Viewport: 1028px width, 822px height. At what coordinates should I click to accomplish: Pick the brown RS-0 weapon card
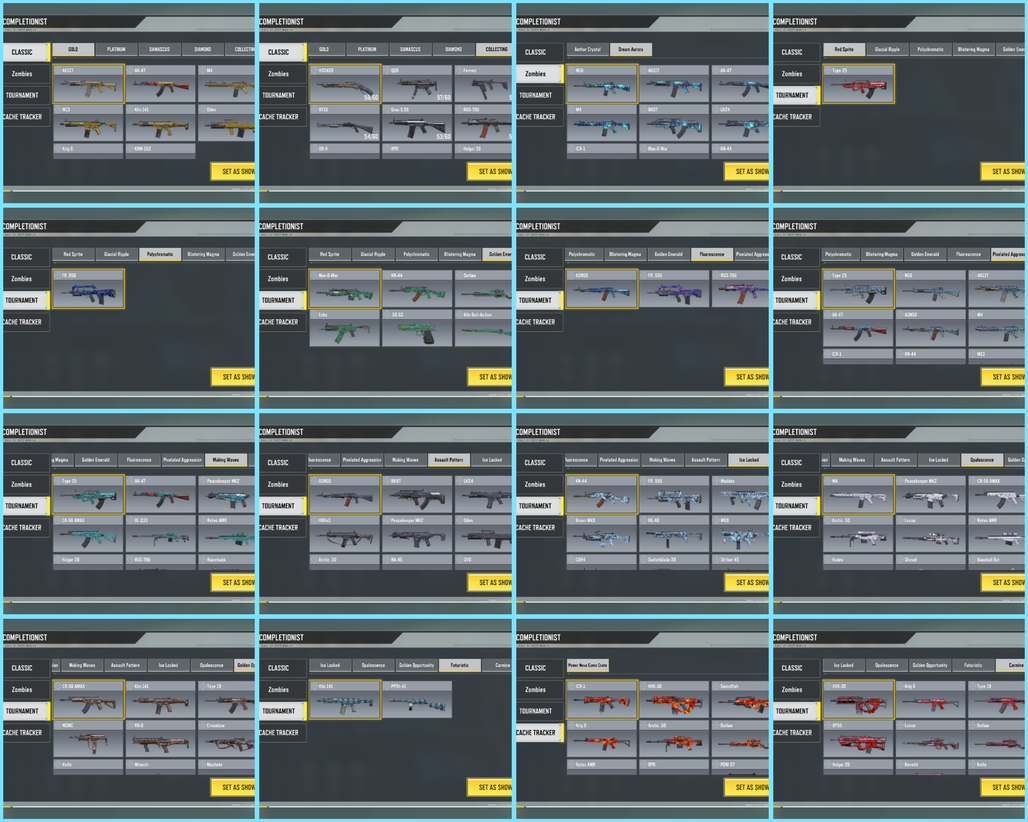tap(161, 739)
